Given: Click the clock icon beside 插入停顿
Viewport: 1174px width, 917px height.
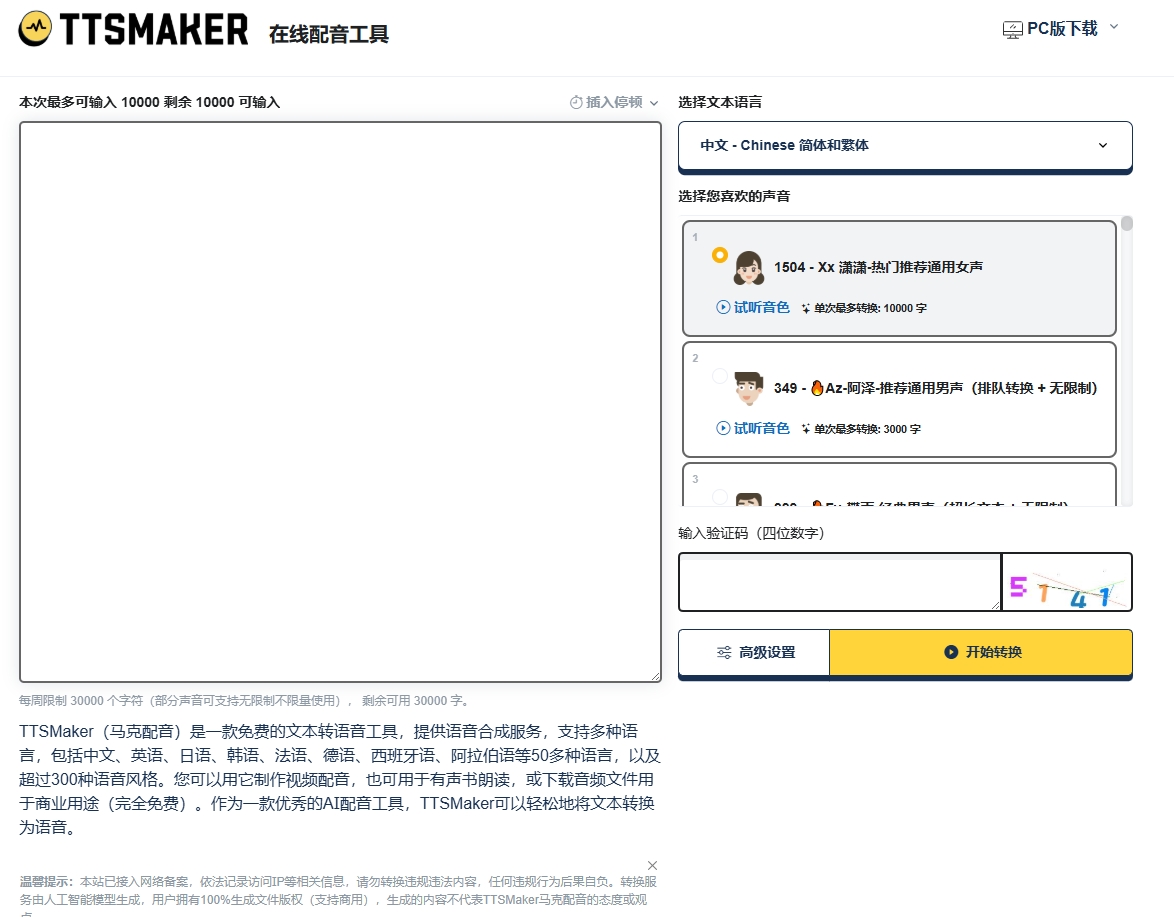Looking at the screenshot, I should (x=576, y=103).
